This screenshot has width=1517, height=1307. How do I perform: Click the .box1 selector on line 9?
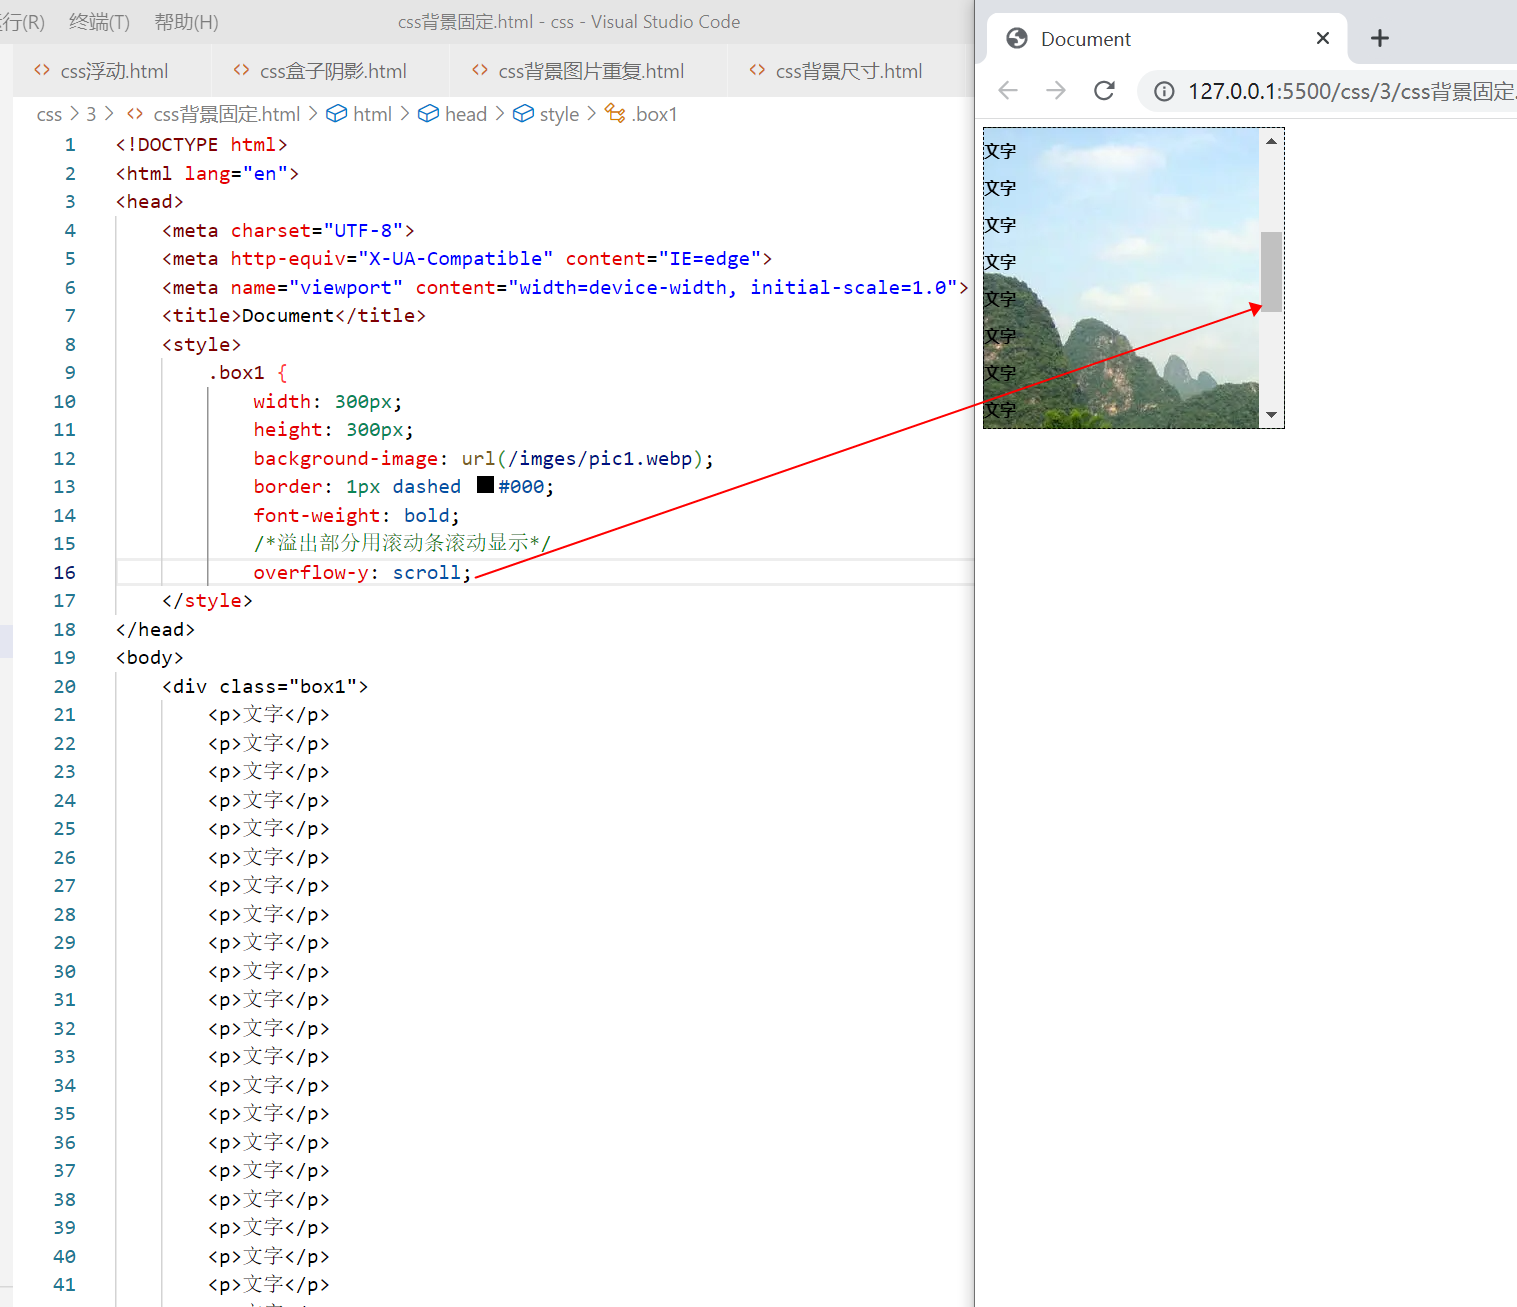(236, 373)
